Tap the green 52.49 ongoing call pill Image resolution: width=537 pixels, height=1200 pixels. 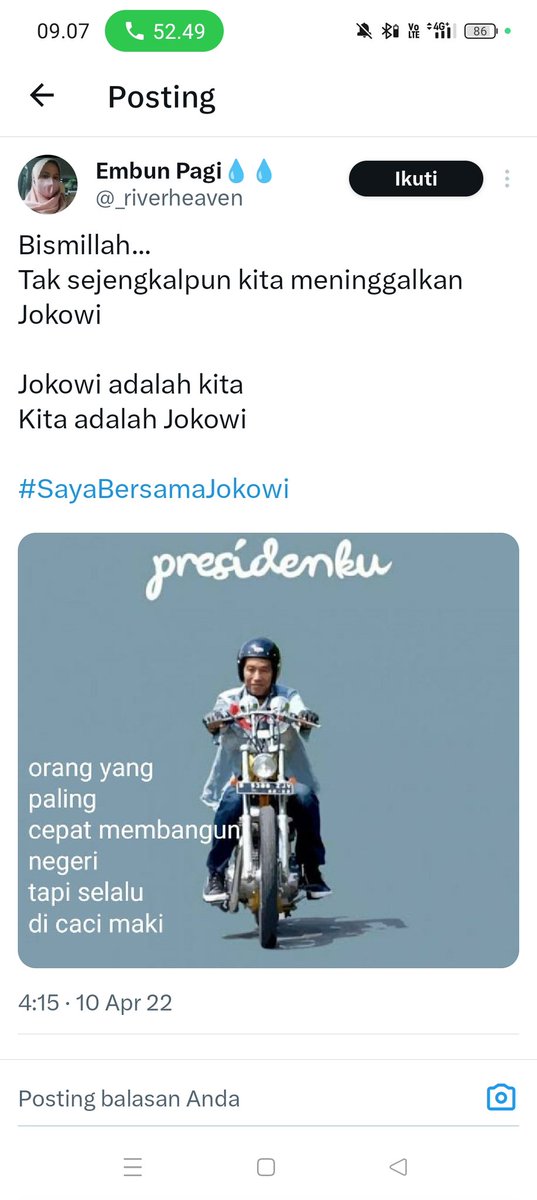point(164,31)
